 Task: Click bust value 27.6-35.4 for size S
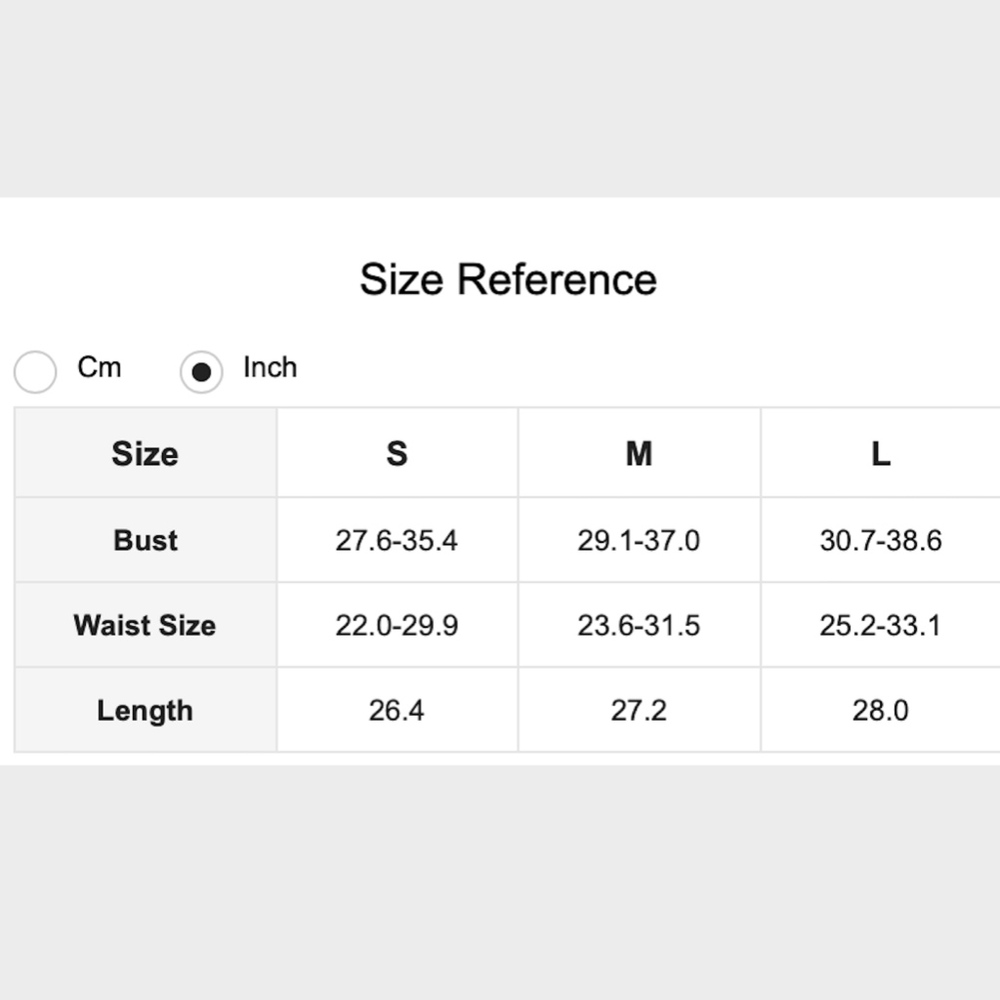click(397, 540)
